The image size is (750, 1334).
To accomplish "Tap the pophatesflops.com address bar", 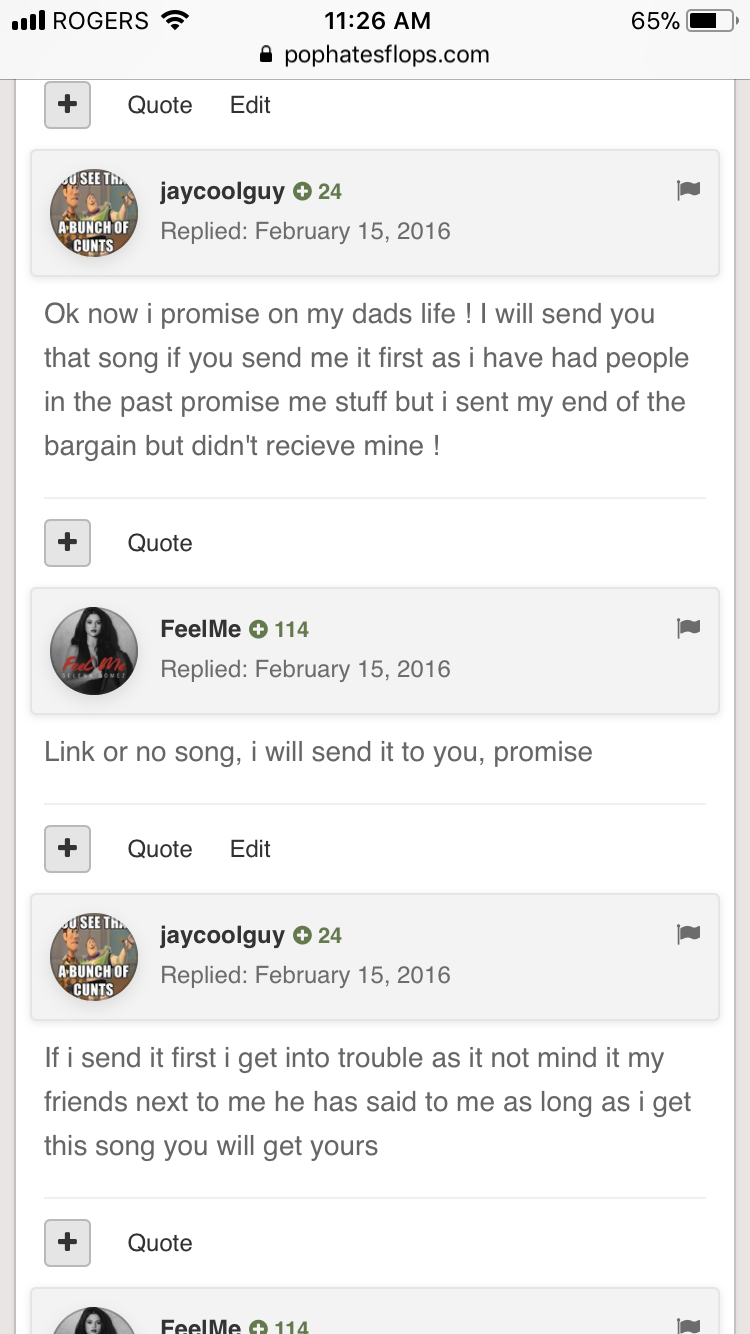I will [x=375, y=54].
